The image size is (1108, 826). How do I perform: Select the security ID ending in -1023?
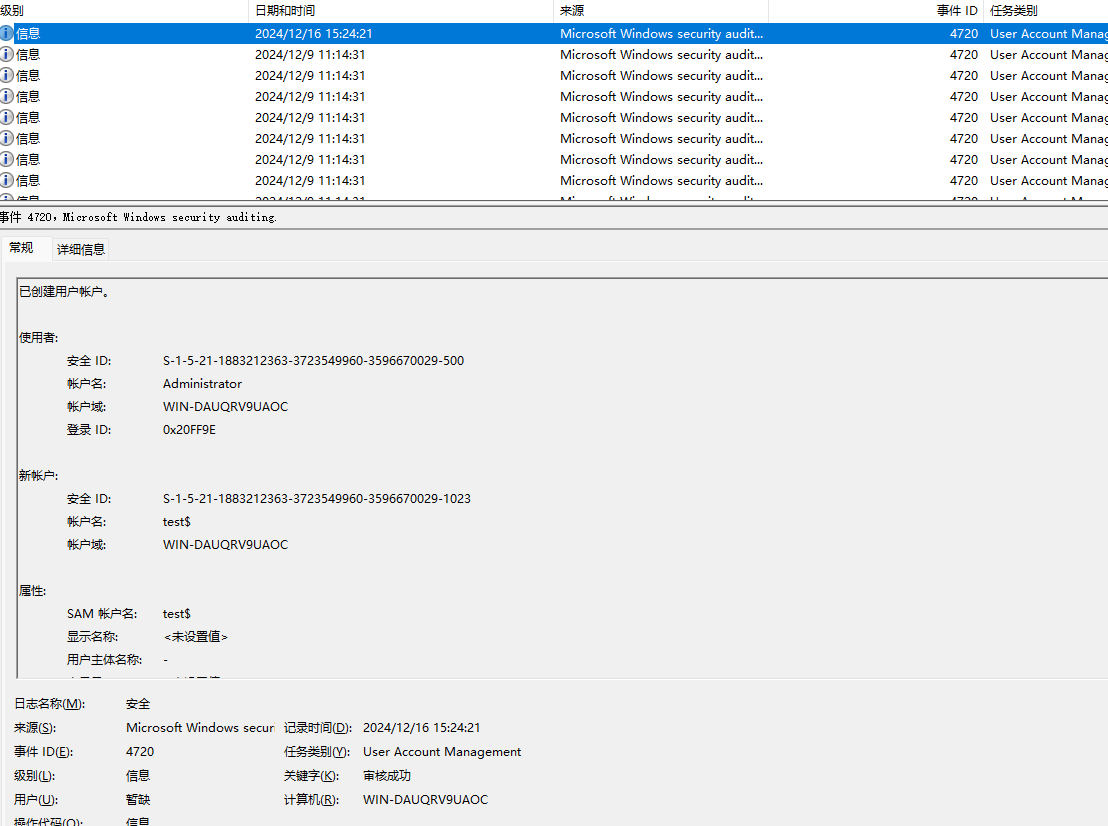pos(317,499)
